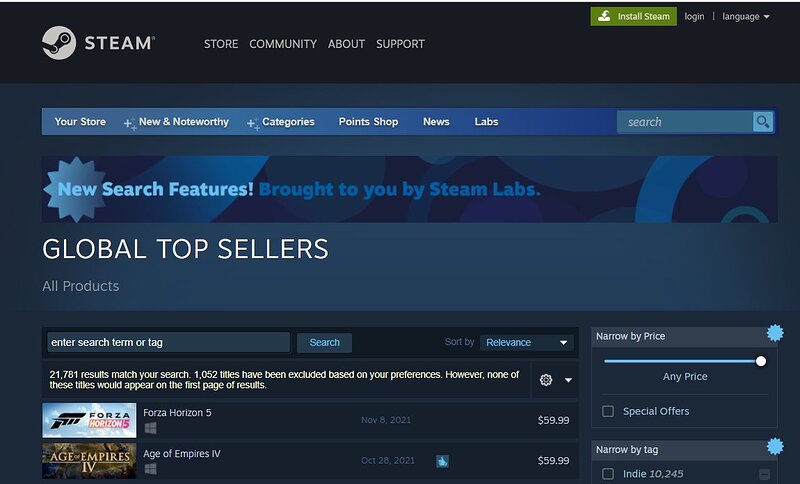Open the COMMUNITY menu
The height and width of the screenshot is (484, 800).
[x=283, y=44]
